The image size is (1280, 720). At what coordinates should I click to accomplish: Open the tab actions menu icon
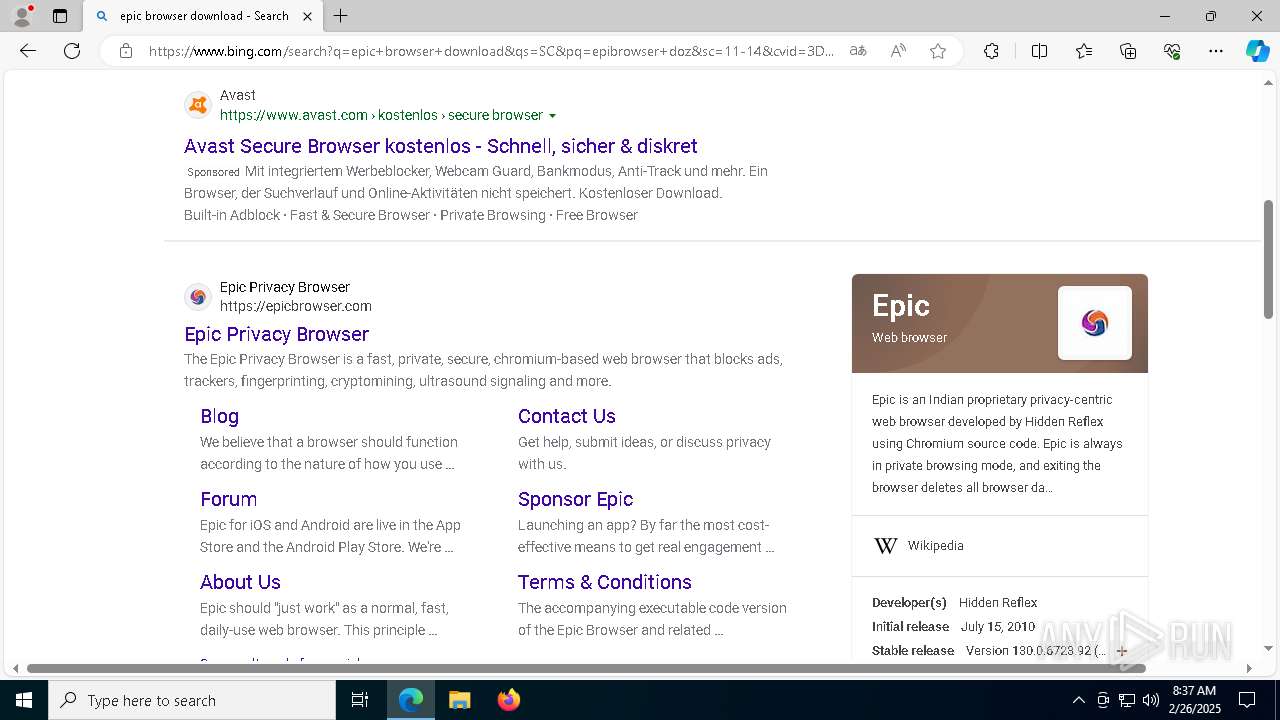click(x=60, y=16)
